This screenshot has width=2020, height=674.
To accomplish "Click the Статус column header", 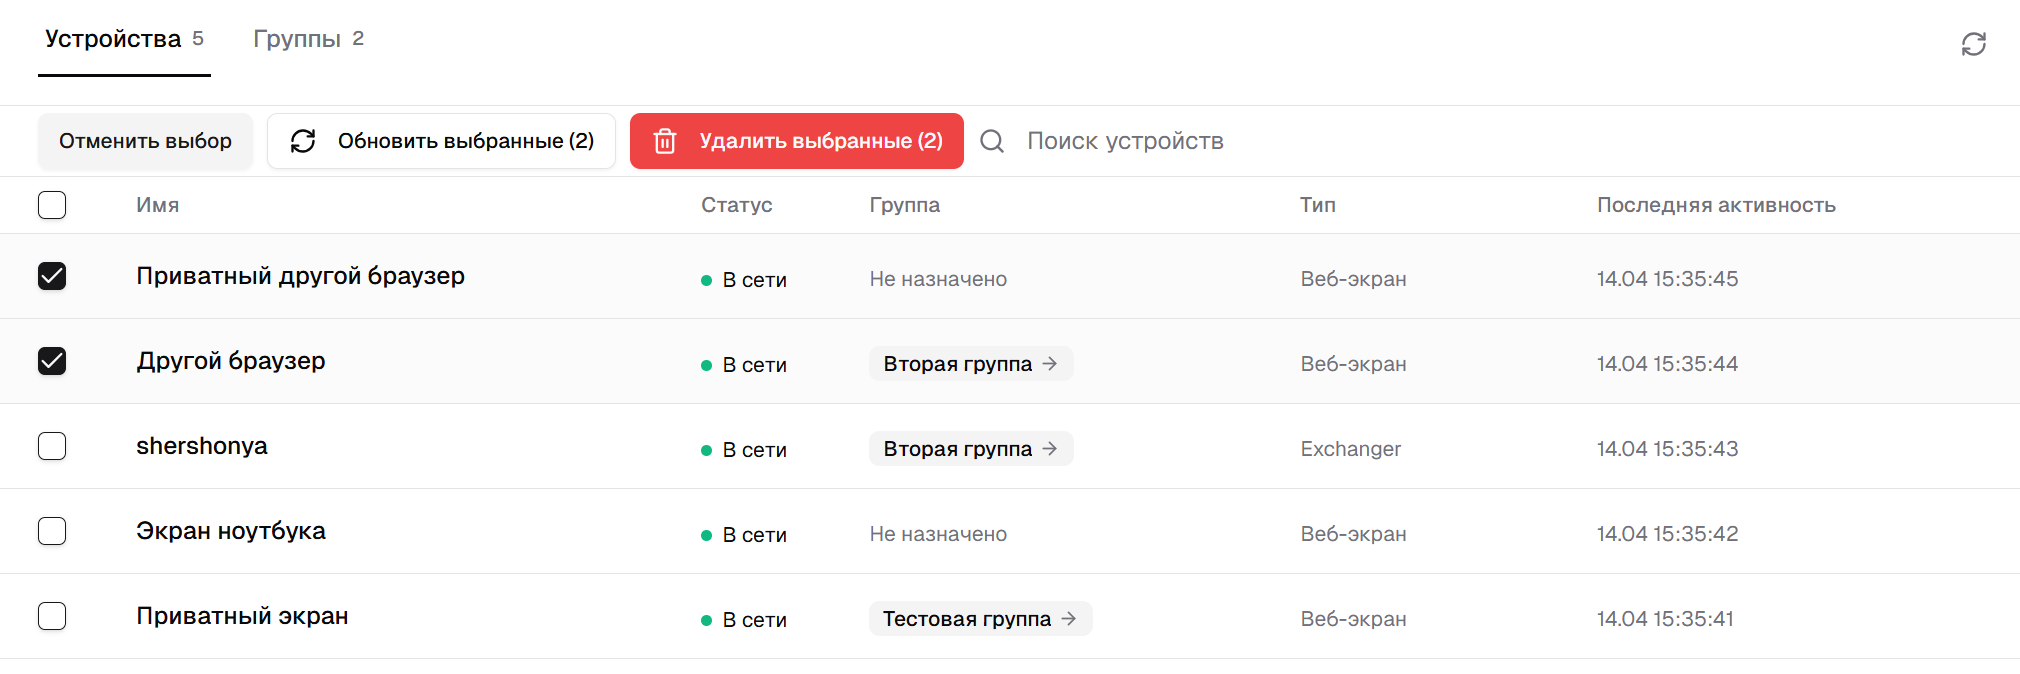I will pos(737,205).
